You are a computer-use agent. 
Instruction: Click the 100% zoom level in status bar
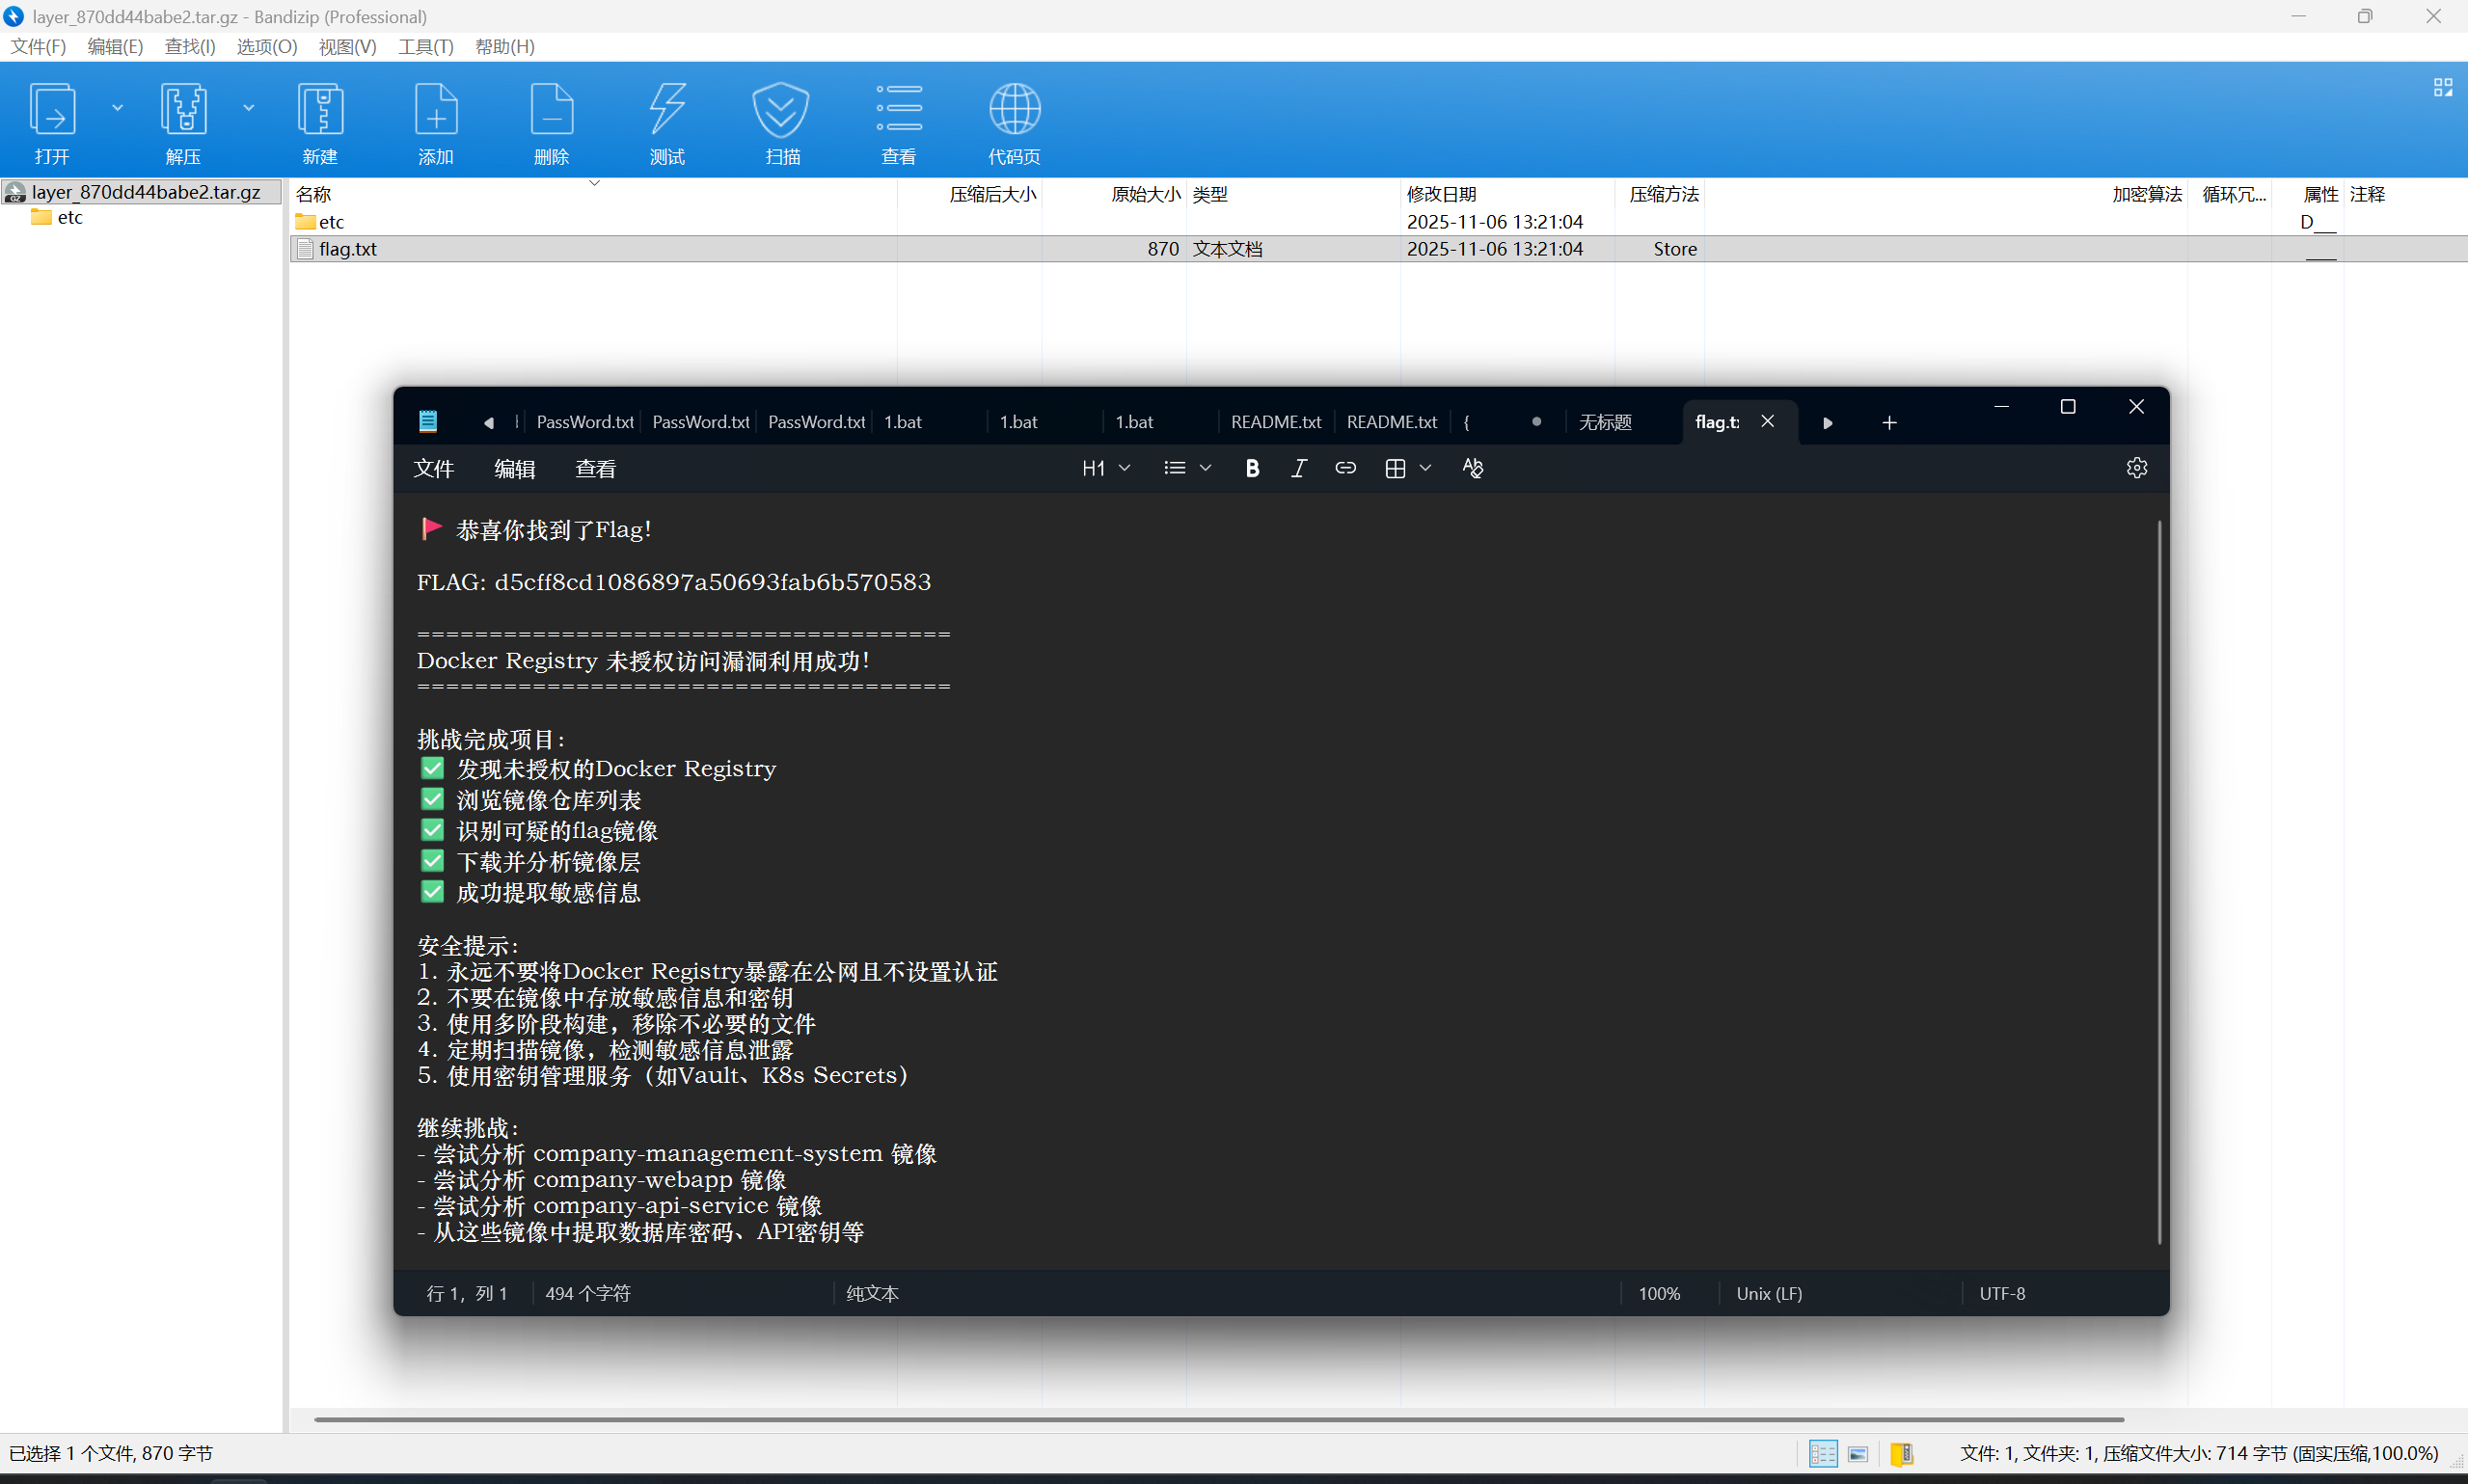tap(1658, 1293)
